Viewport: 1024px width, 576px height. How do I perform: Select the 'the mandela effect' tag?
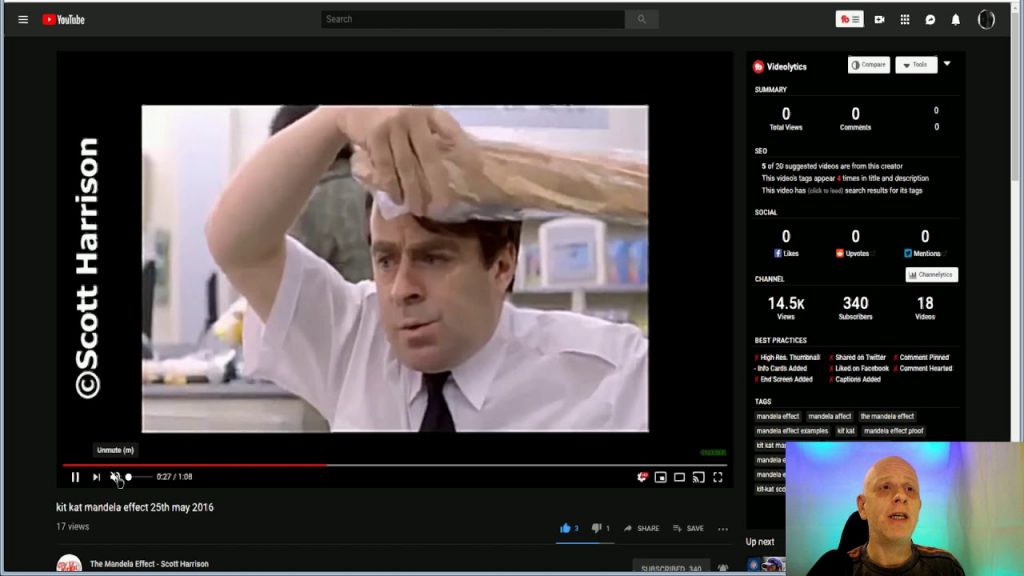[x=887, y=416]
